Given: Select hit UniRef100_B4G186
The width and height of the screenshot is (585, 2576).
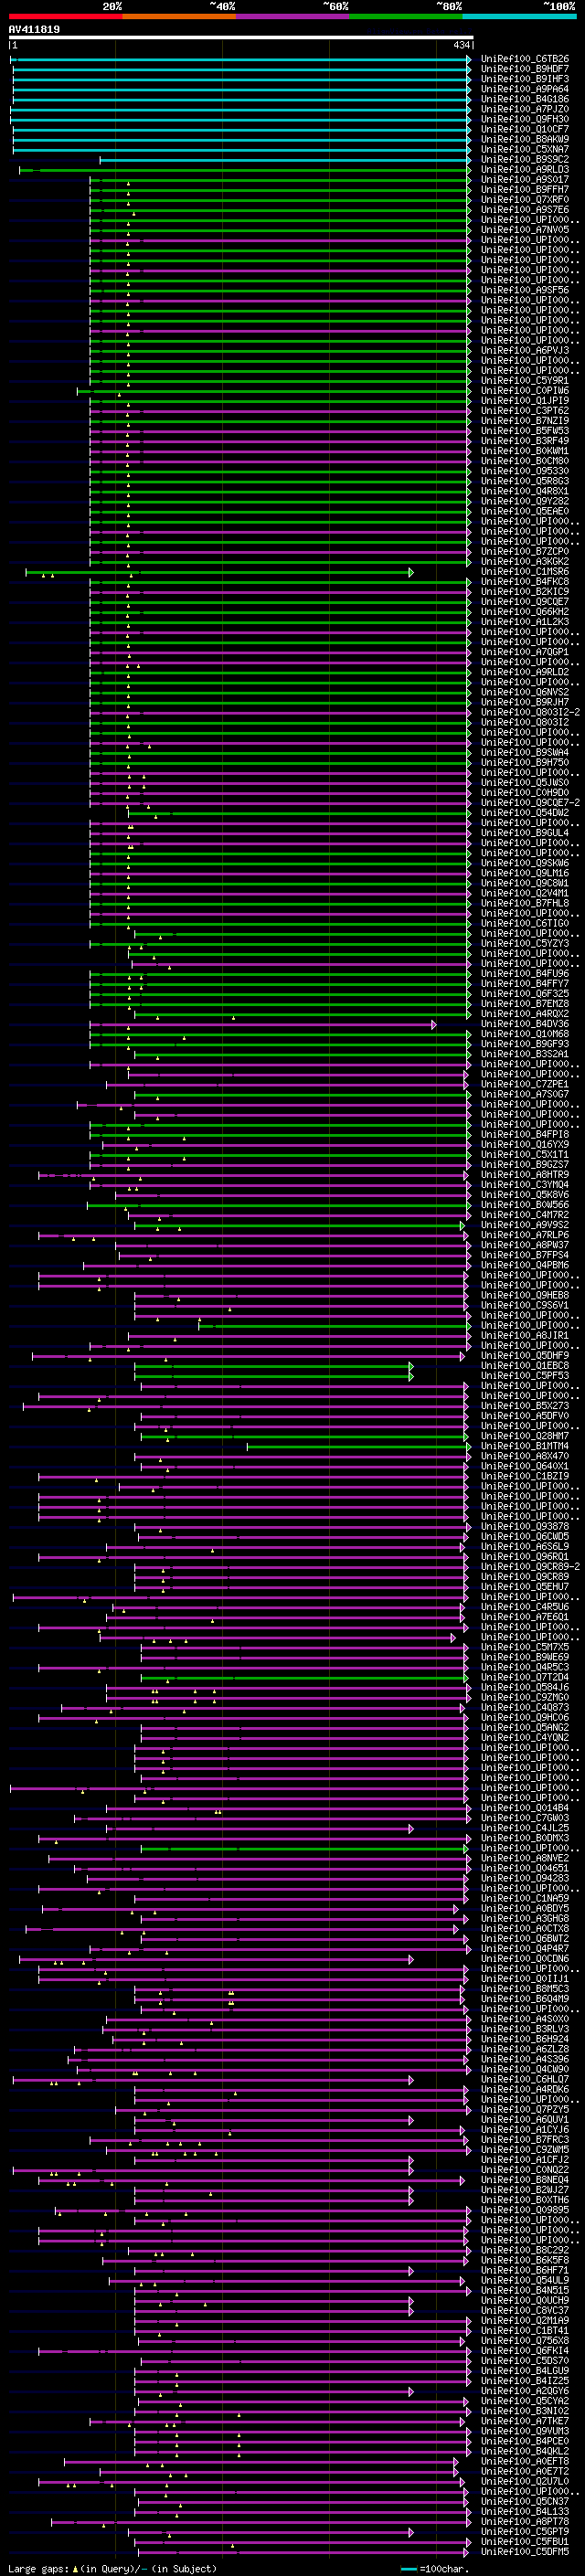Looking at the screenshot, I should pos(525,99).
